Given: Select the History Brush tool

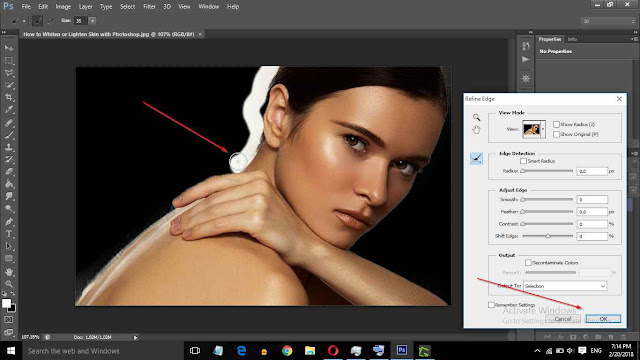Looking at the screenshot, I should [9, 159].
